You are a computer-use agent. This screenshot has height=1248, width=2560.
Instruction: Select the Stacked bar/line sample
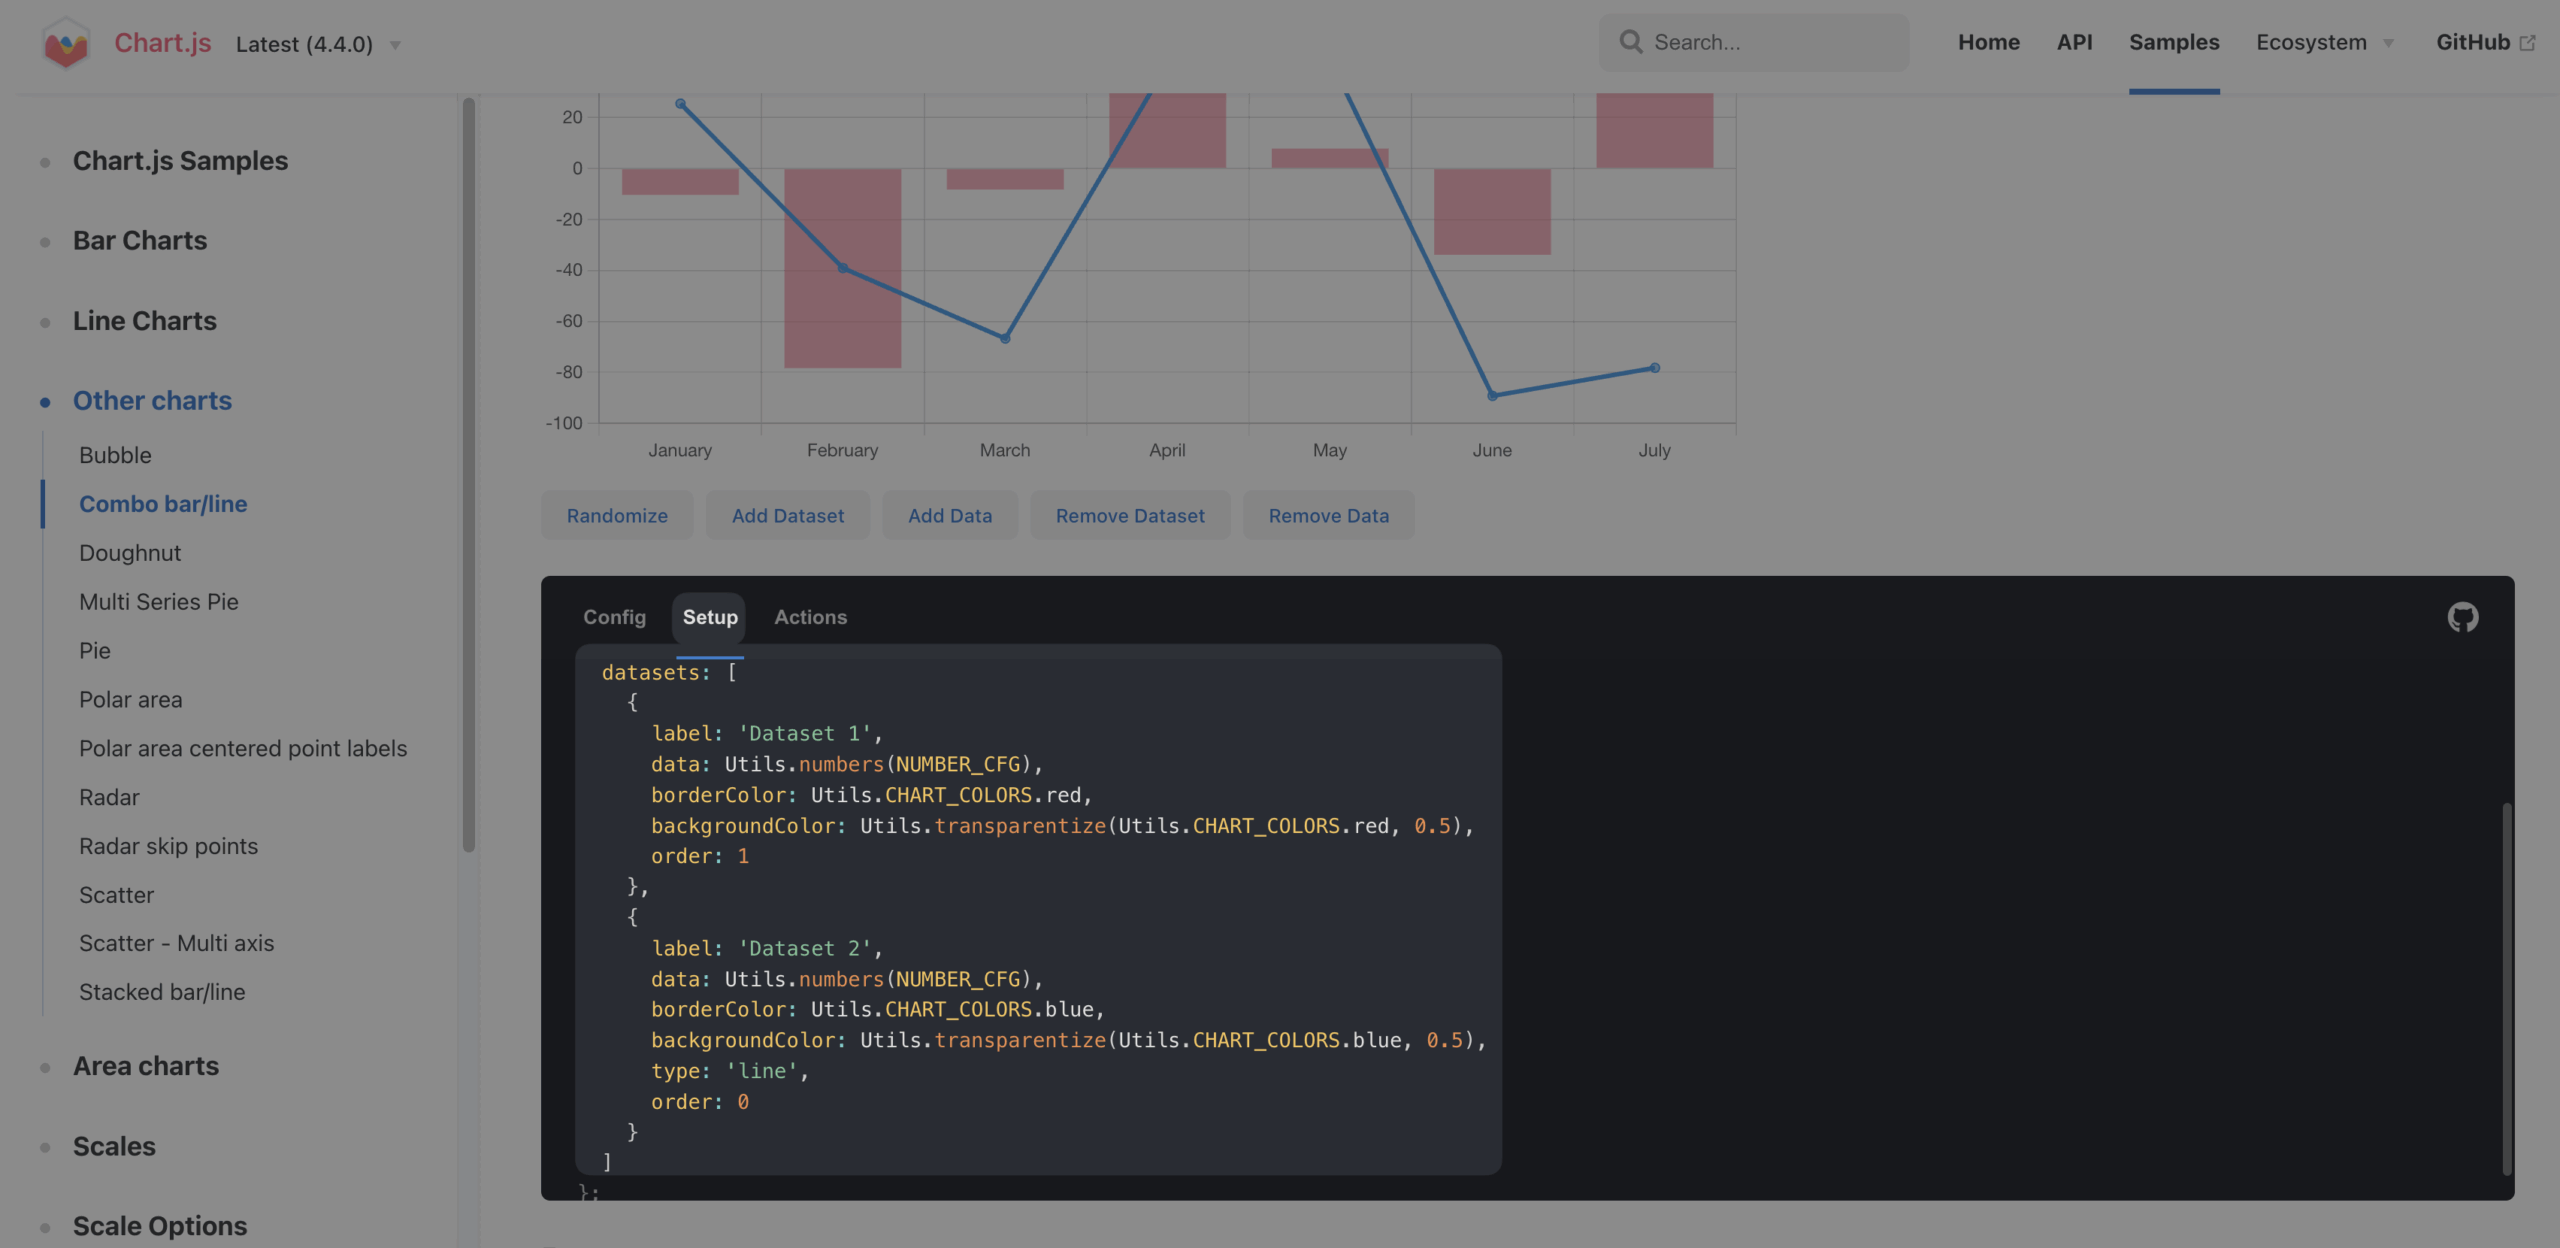click(x=162, y=992)
